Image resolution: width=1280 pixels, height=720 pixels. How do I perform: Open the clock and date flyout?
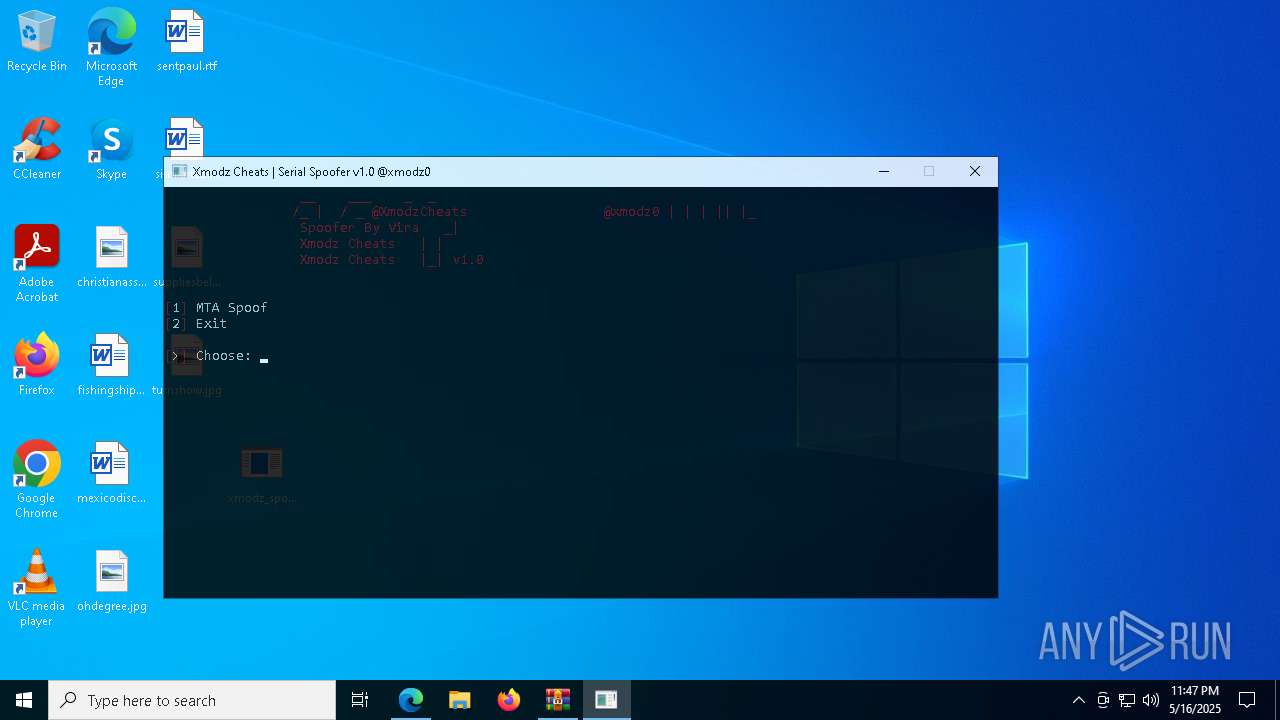click(x=1195, y=700)
